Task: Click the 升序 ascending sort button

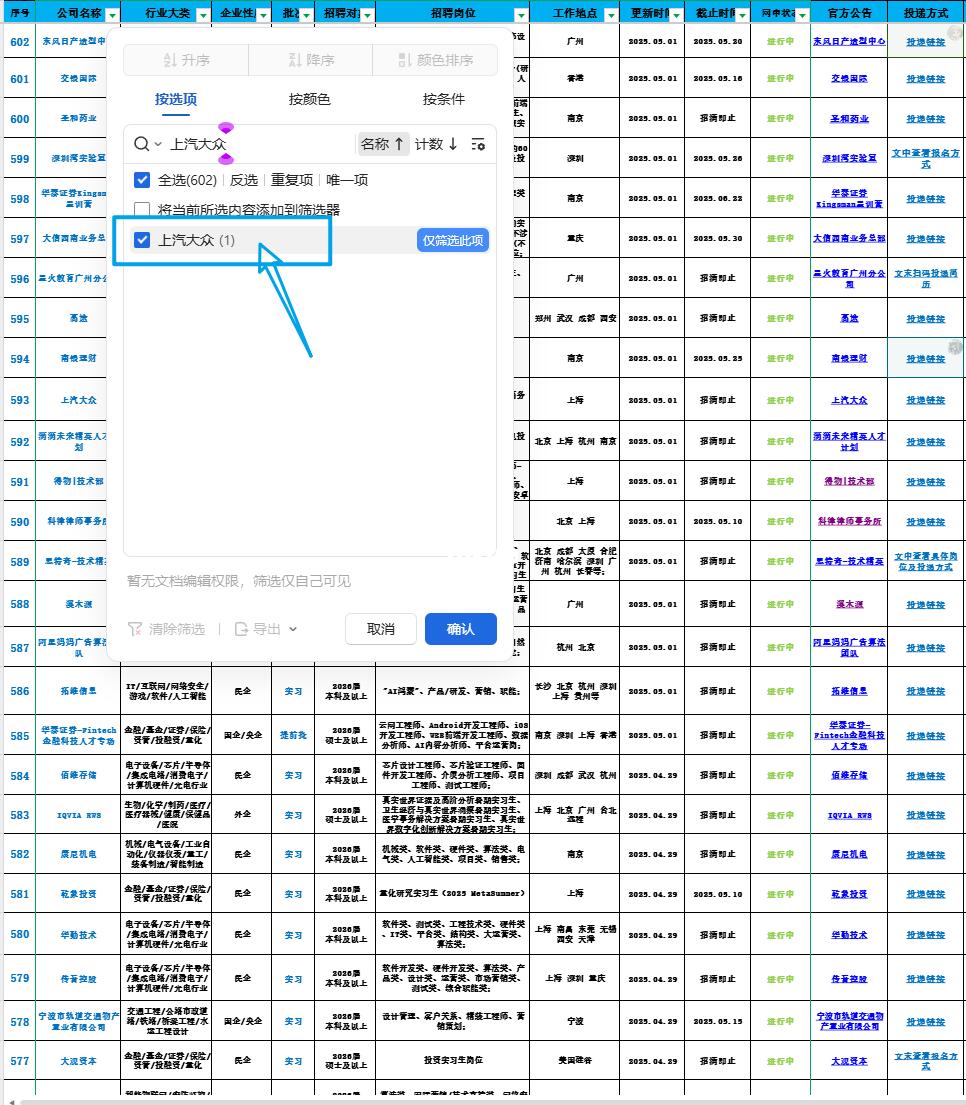Action: tap(186, 60)
